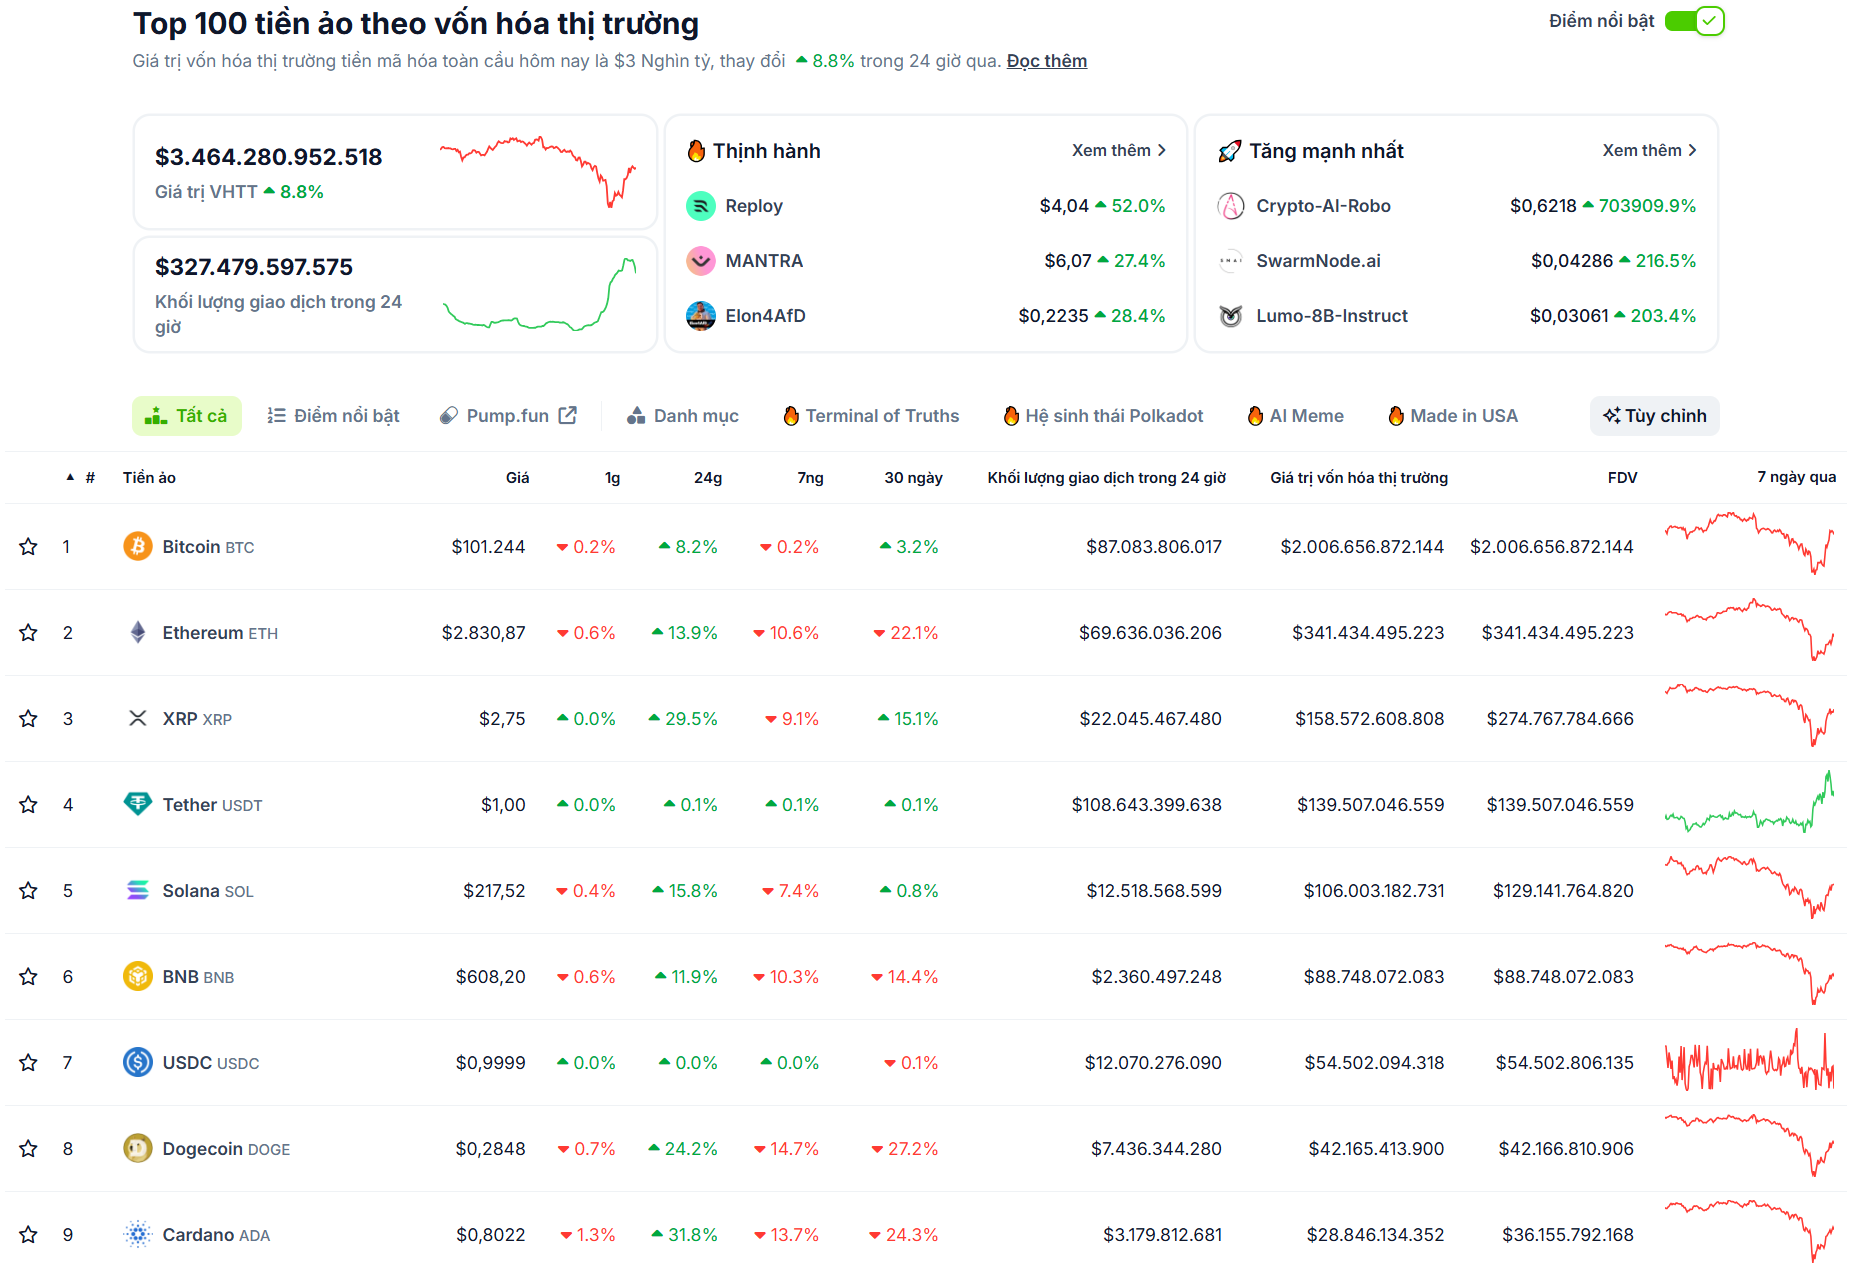
Task: Click the Cardano logo icon
Action: coord(138,1235)
